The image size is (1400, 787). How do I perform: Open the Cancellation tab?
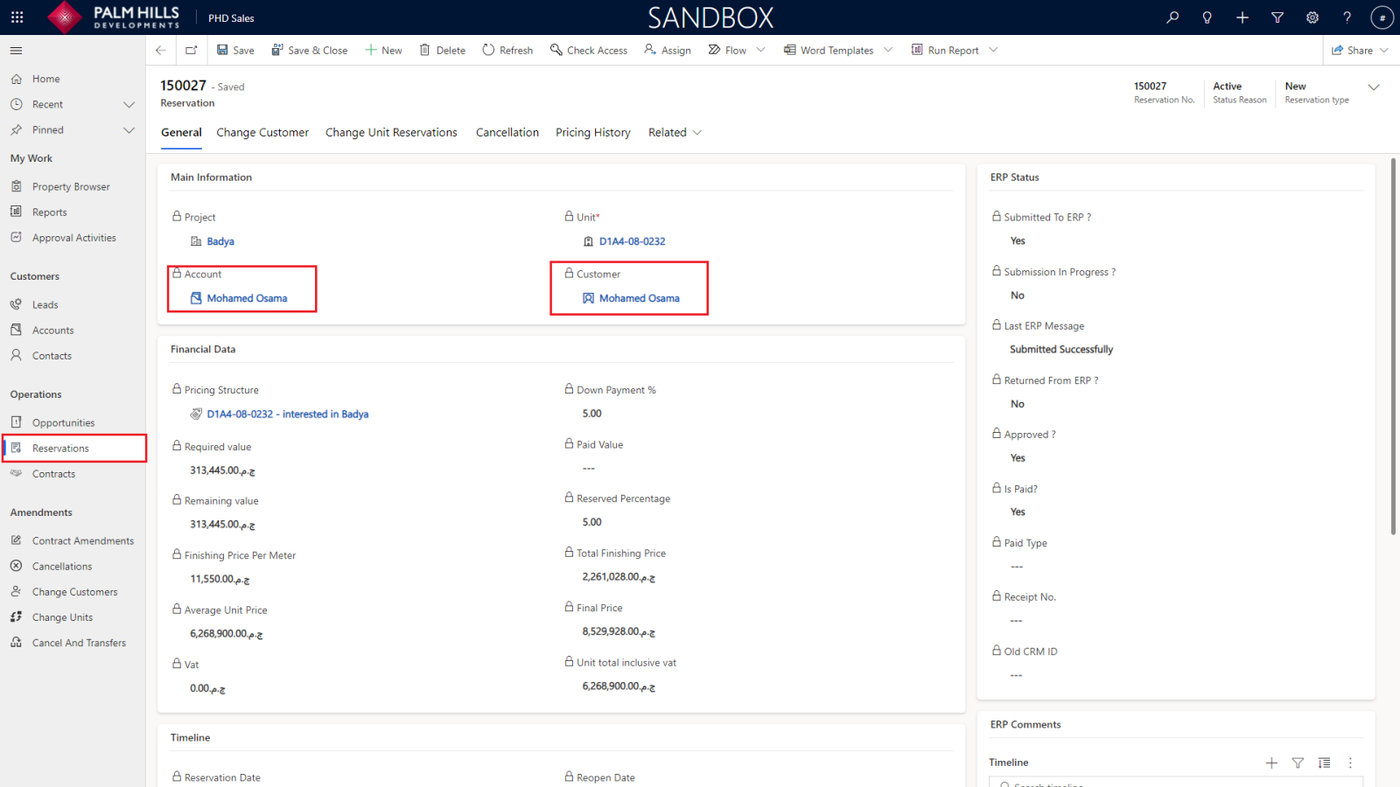(507, 132)
